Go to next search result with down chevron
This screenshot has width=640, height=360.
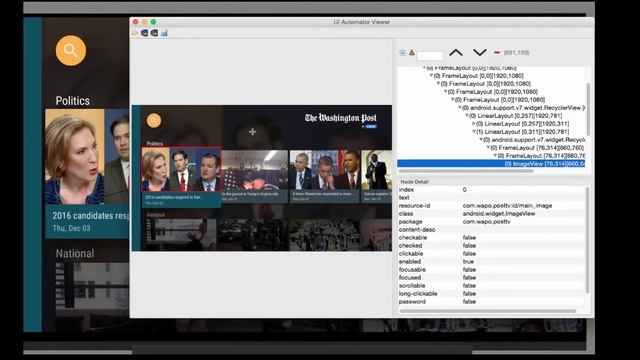480,53
